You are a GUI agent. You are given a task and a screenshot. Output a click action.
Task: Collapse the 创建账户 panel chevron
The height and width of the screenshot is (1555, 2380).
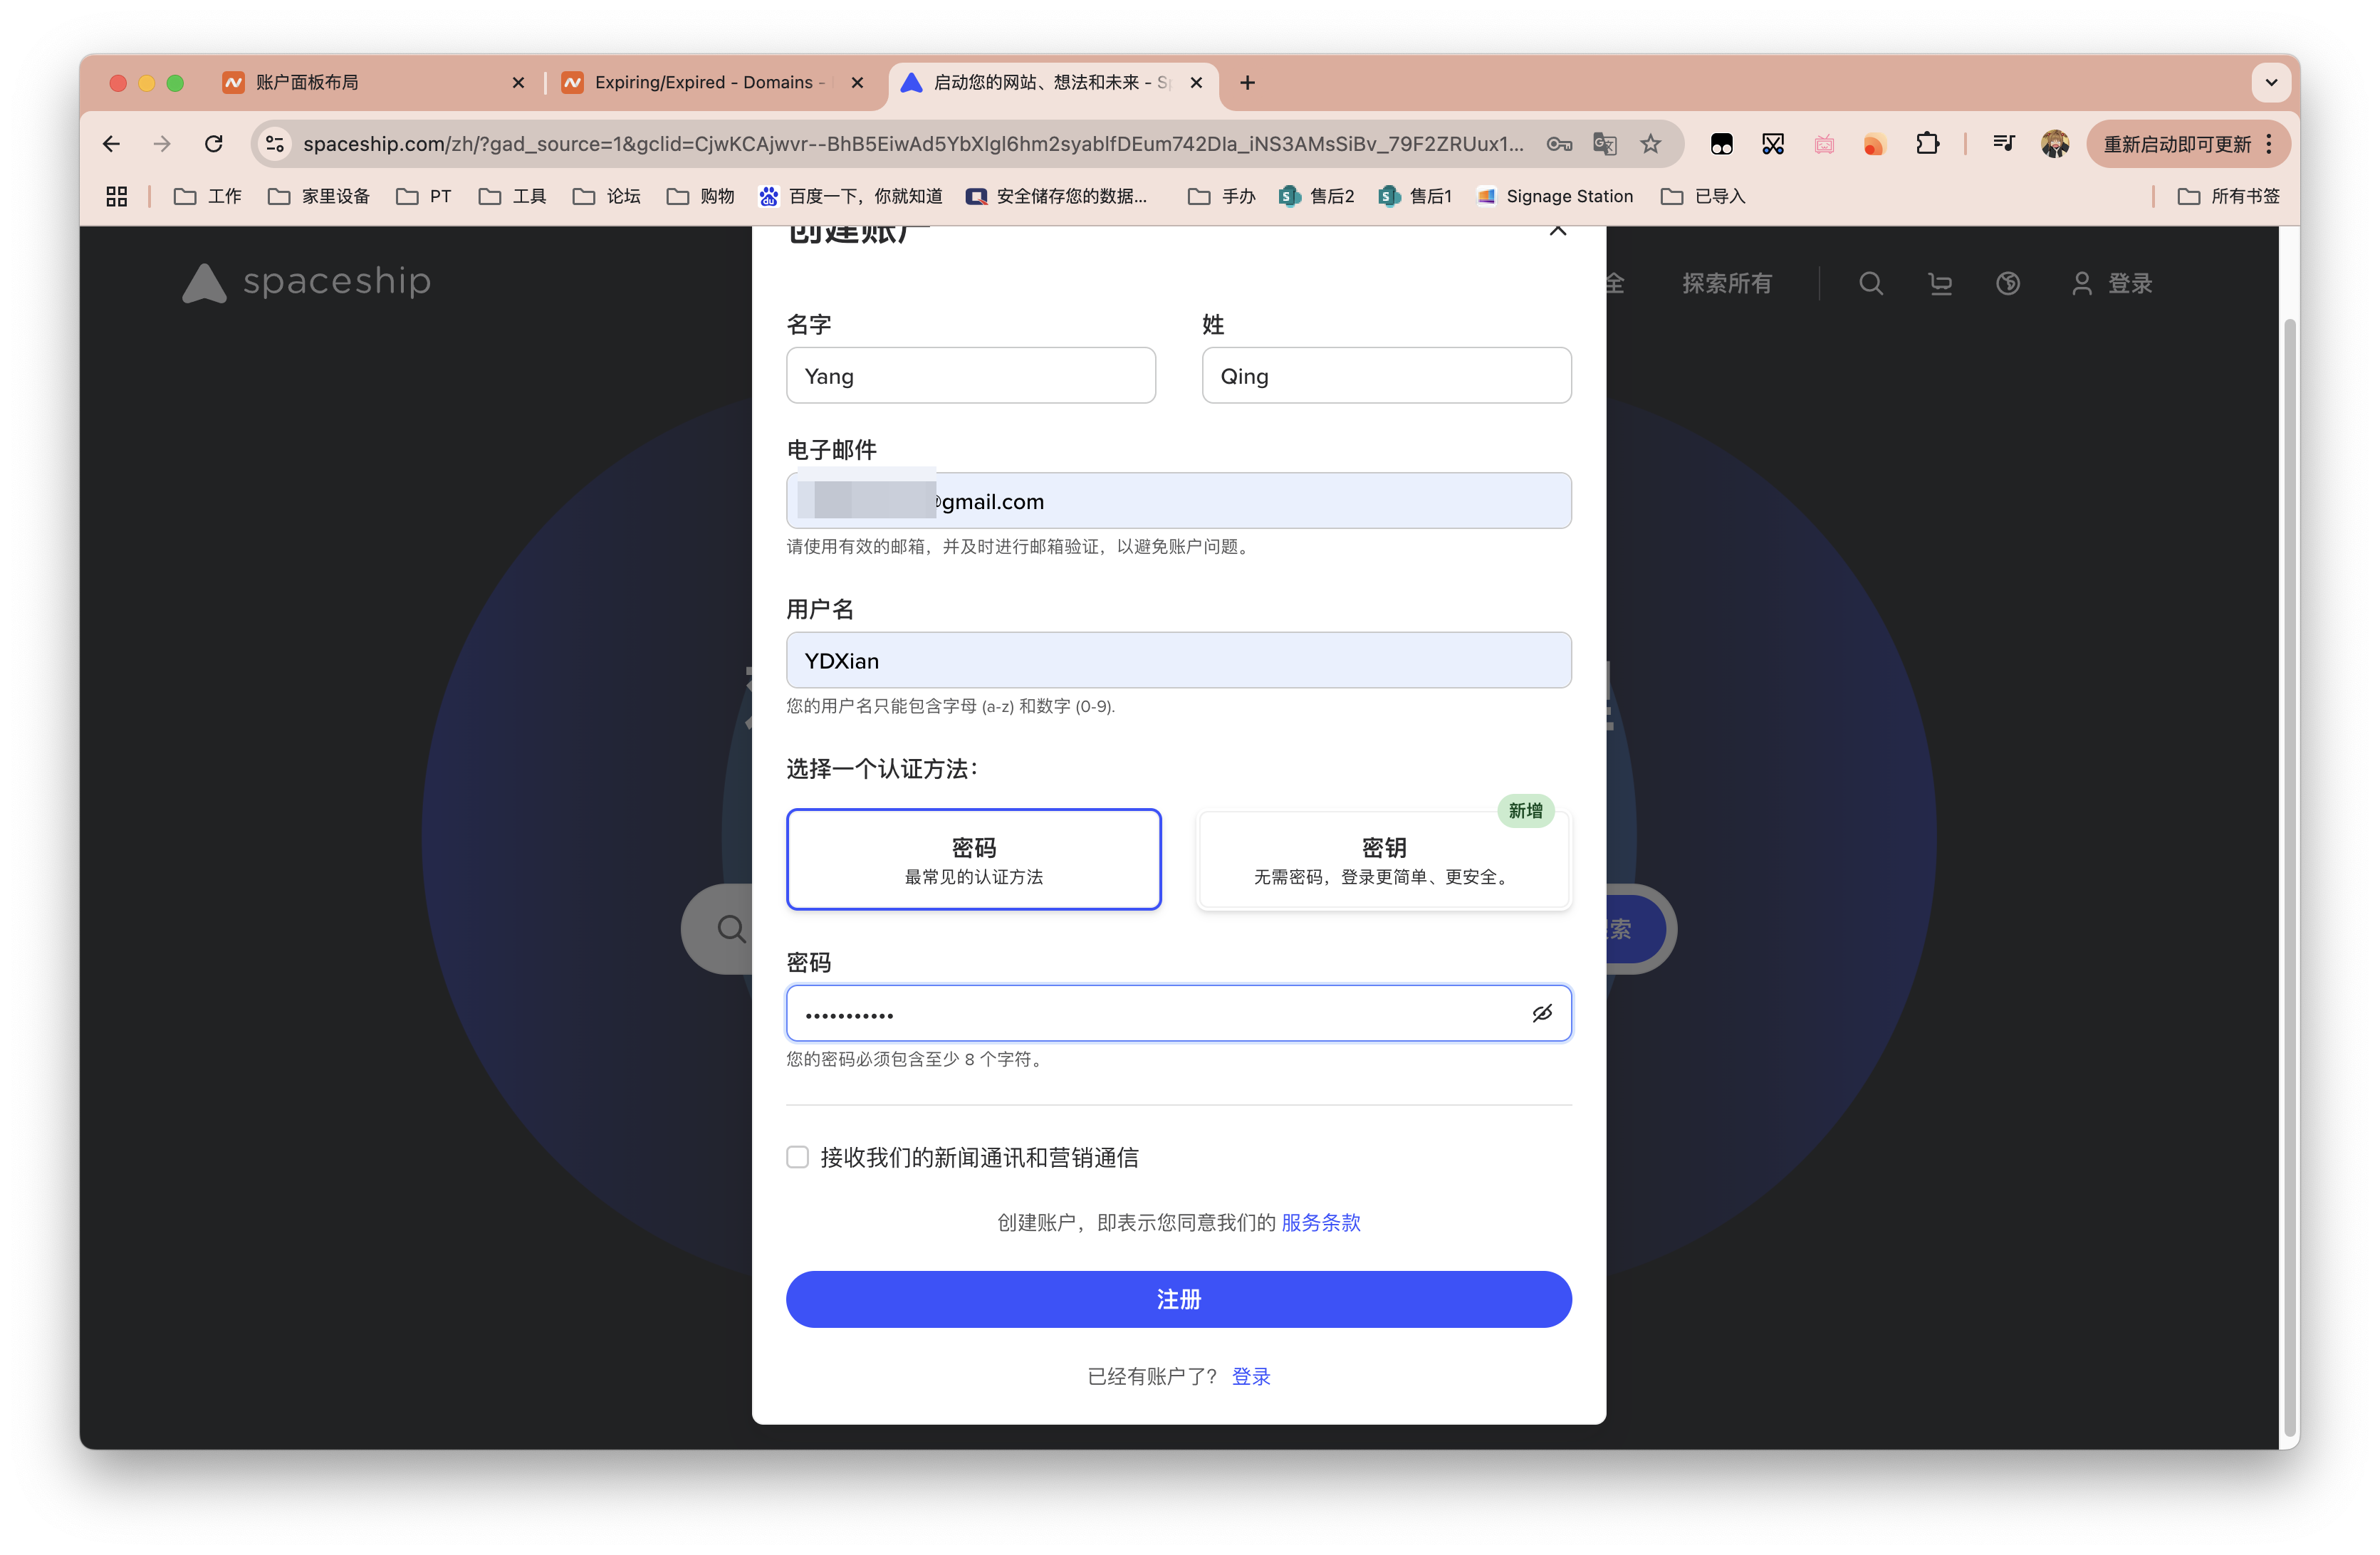point(1558,231)
